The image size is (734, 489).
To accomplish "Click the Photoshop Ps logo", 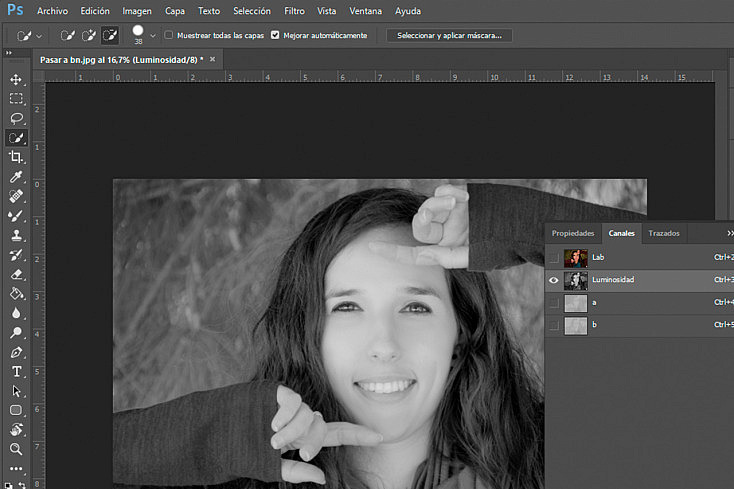I will point(15,10).
